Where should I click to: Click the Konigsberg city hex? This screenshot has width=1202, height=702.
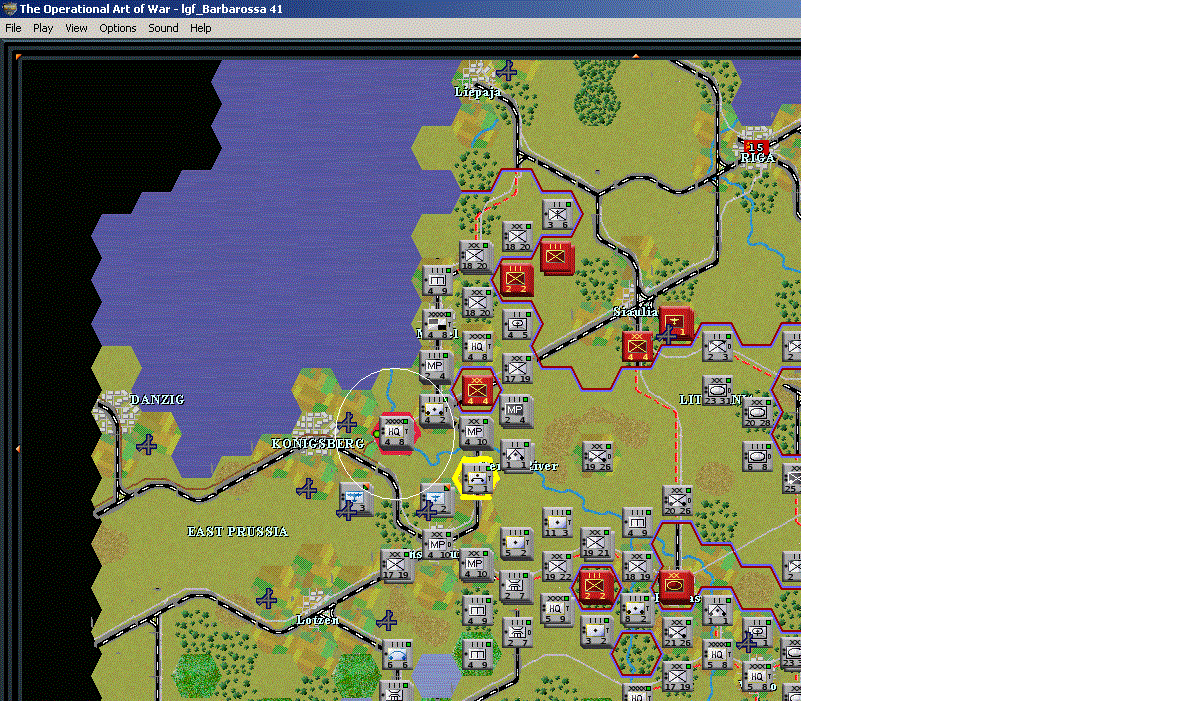(x=318, y=430)
